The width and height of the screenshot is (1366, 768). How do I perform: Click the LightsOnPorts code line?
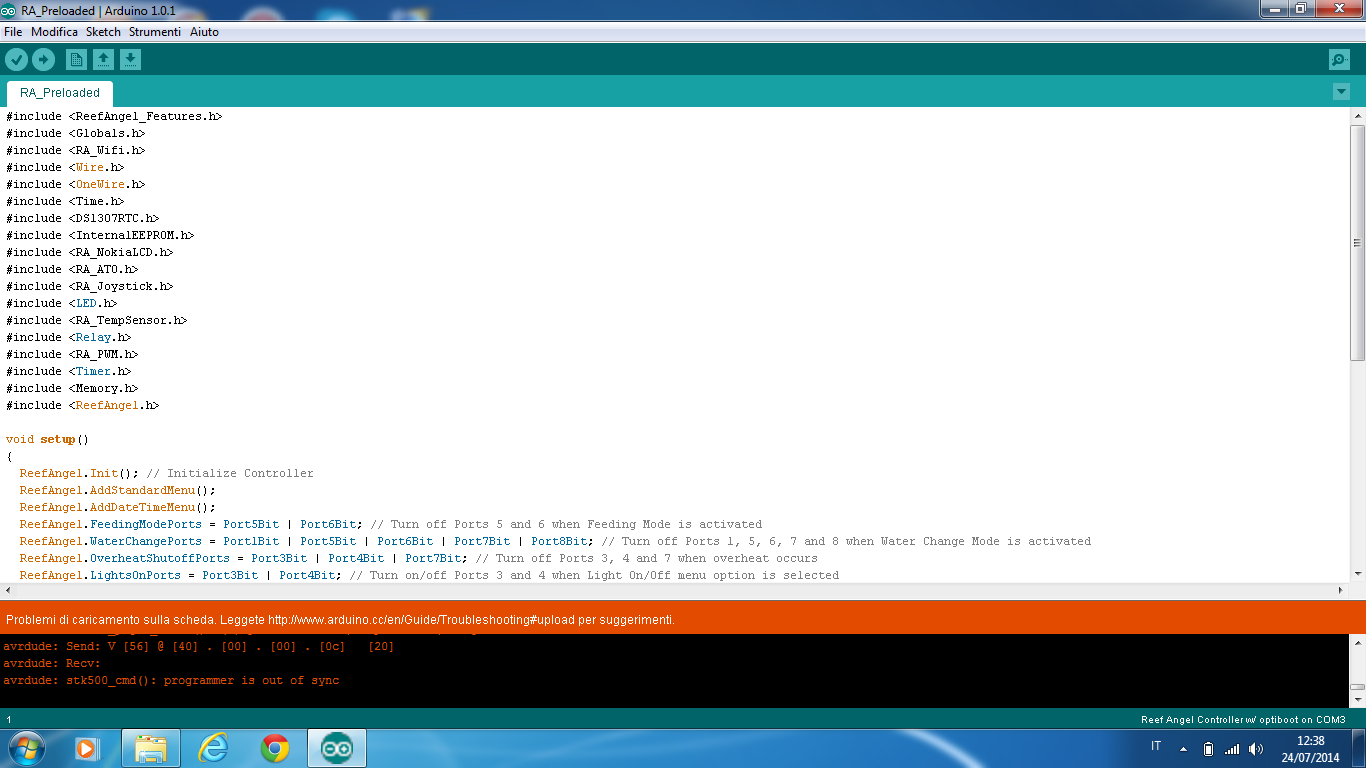[x=429, y=575]
